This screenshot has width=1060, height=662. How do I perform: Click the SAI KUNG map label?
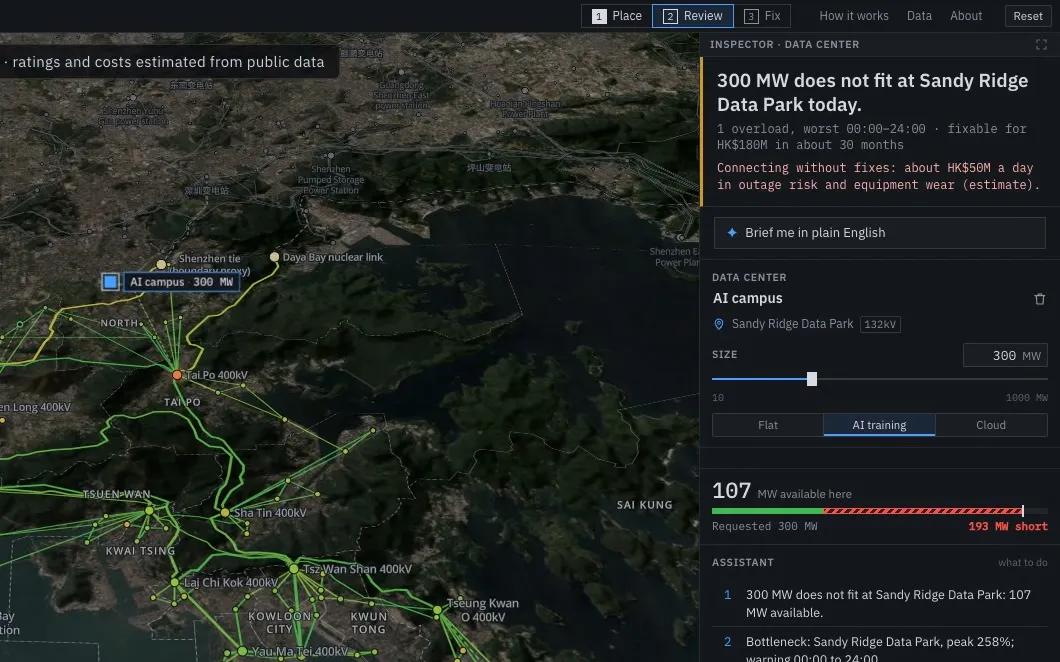pyautogui.click(x=644, y=505)
